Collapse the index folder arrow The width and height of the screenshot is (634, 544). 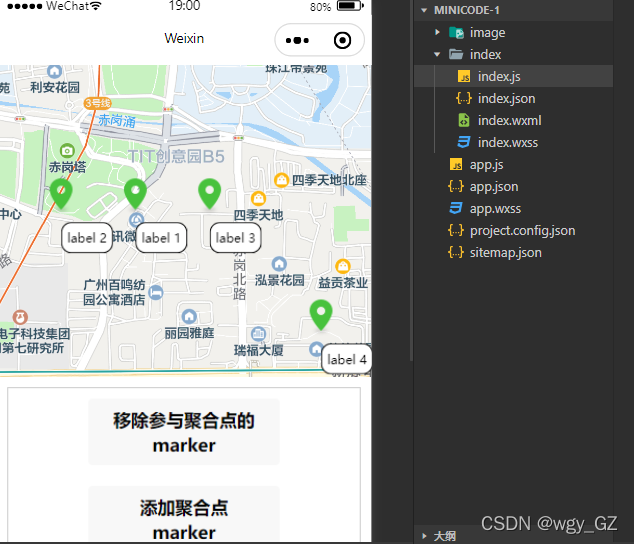(437, 54)
